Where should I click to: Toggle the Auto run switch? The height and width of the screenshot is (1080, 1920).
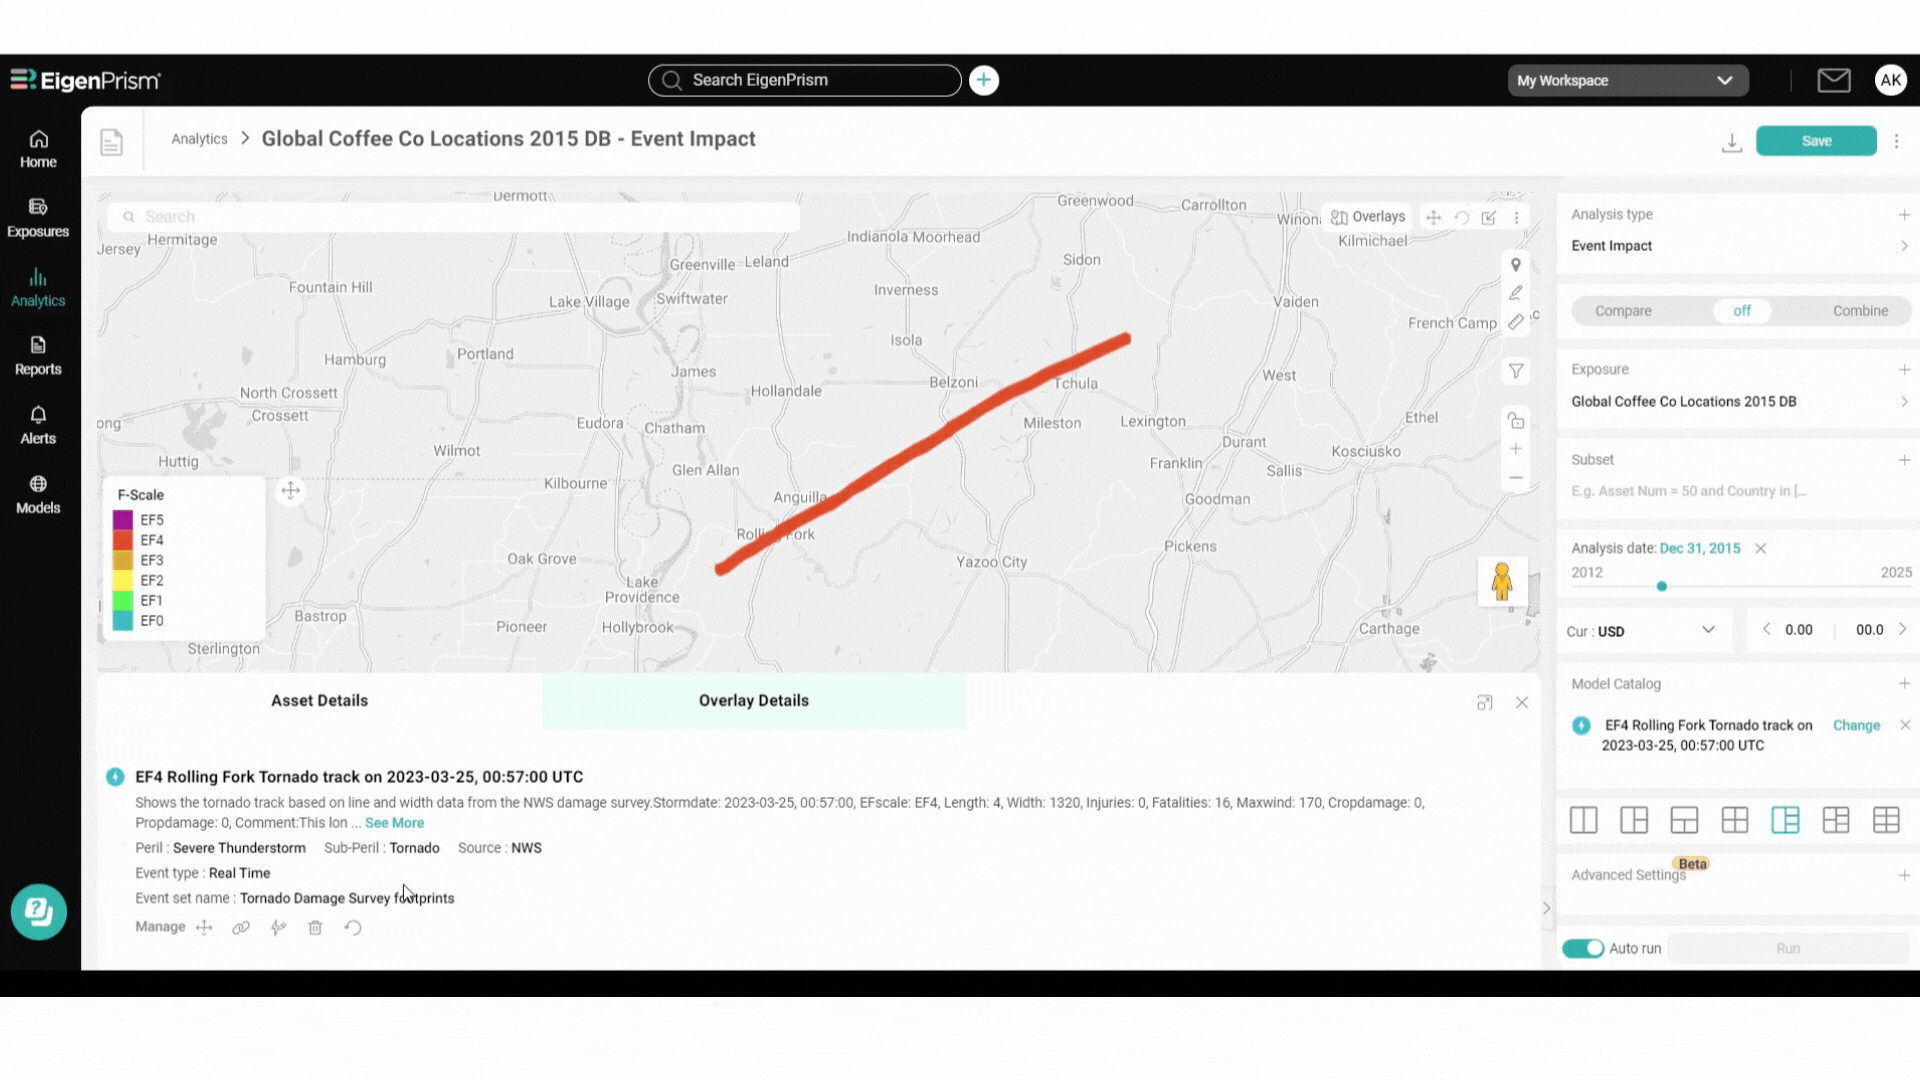click(x=1583, y=948)
